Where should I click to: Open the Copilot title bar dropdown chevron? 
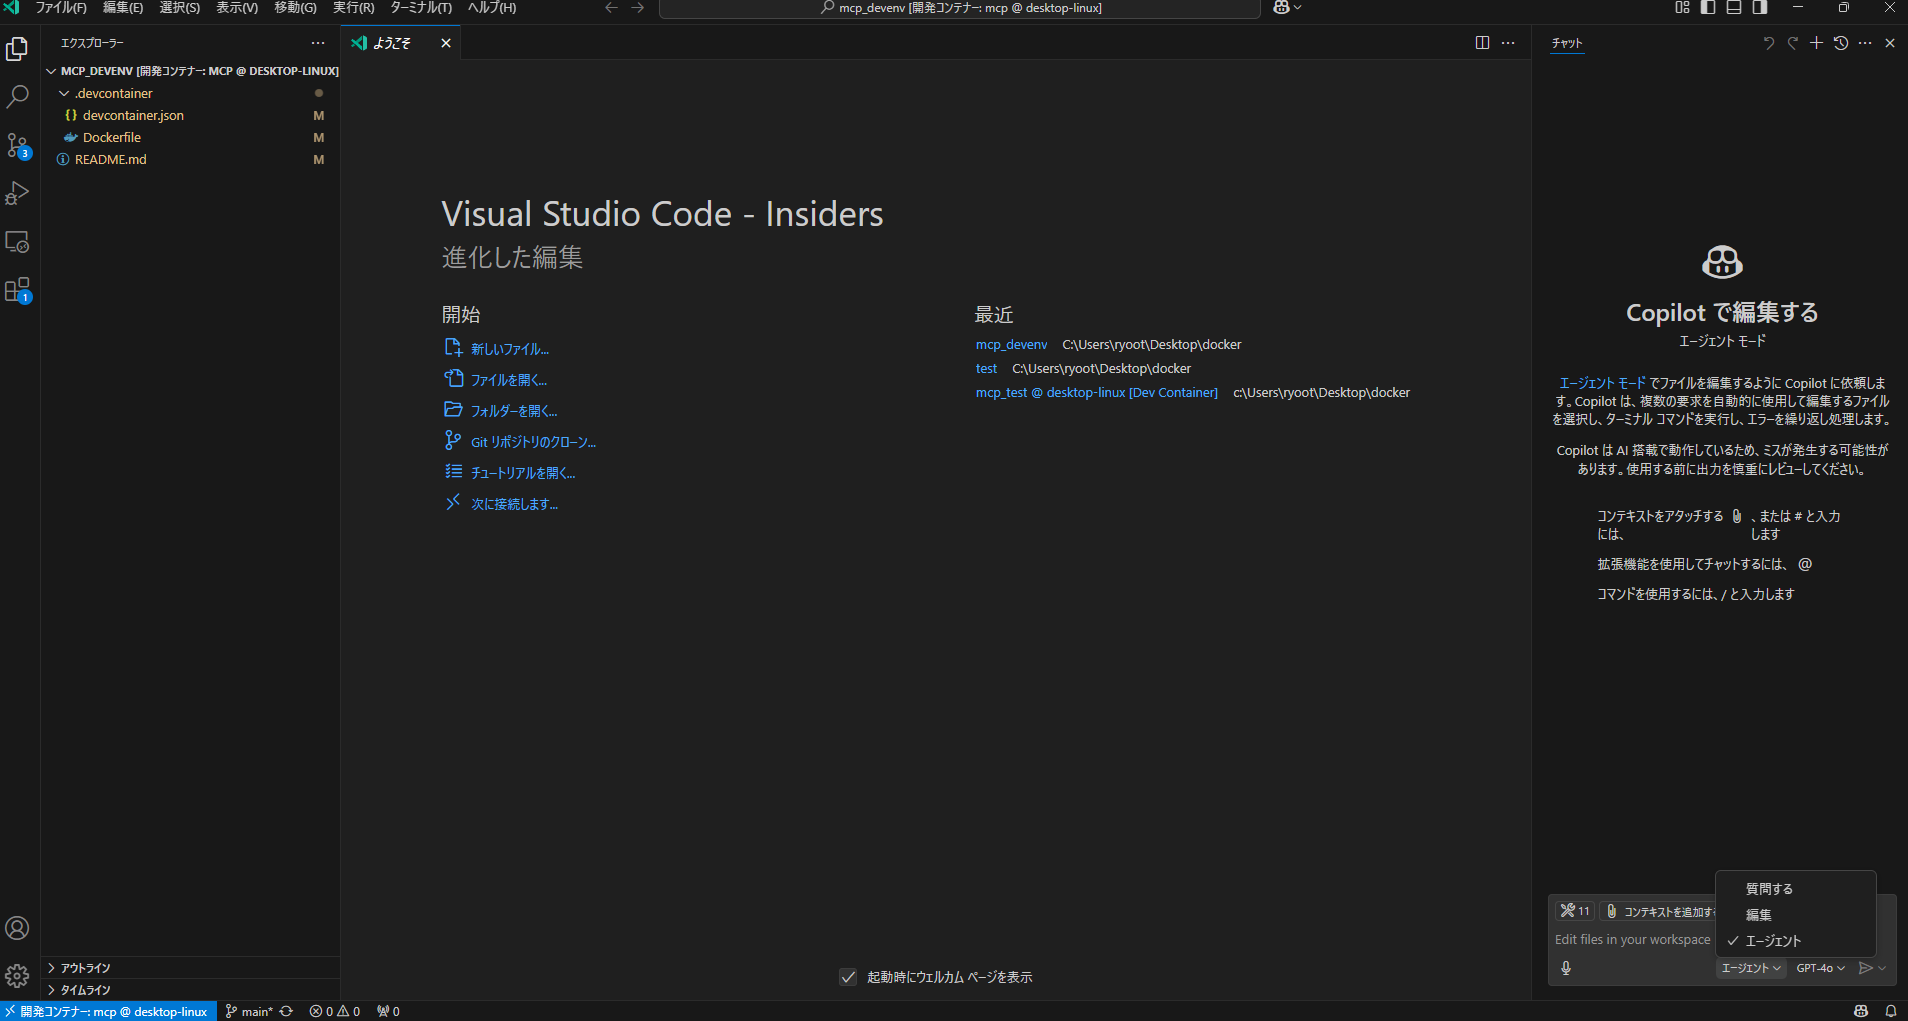coord(1298,8)
